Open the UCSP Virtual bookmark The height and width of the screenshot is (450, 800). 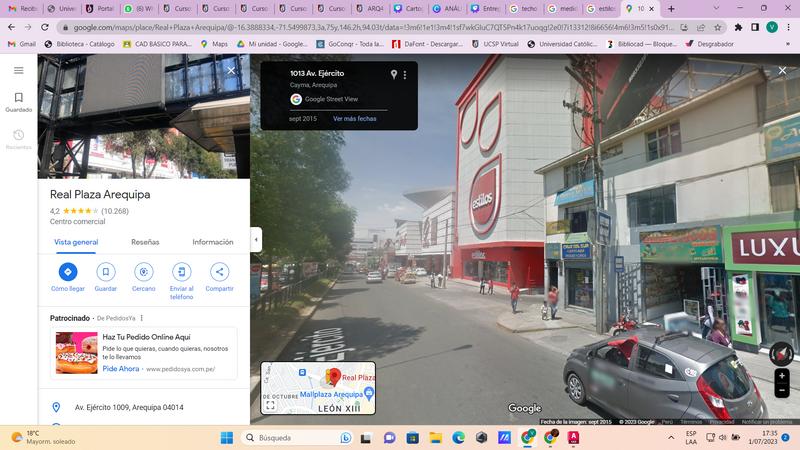pyautogui.click(x=495, y=44)
